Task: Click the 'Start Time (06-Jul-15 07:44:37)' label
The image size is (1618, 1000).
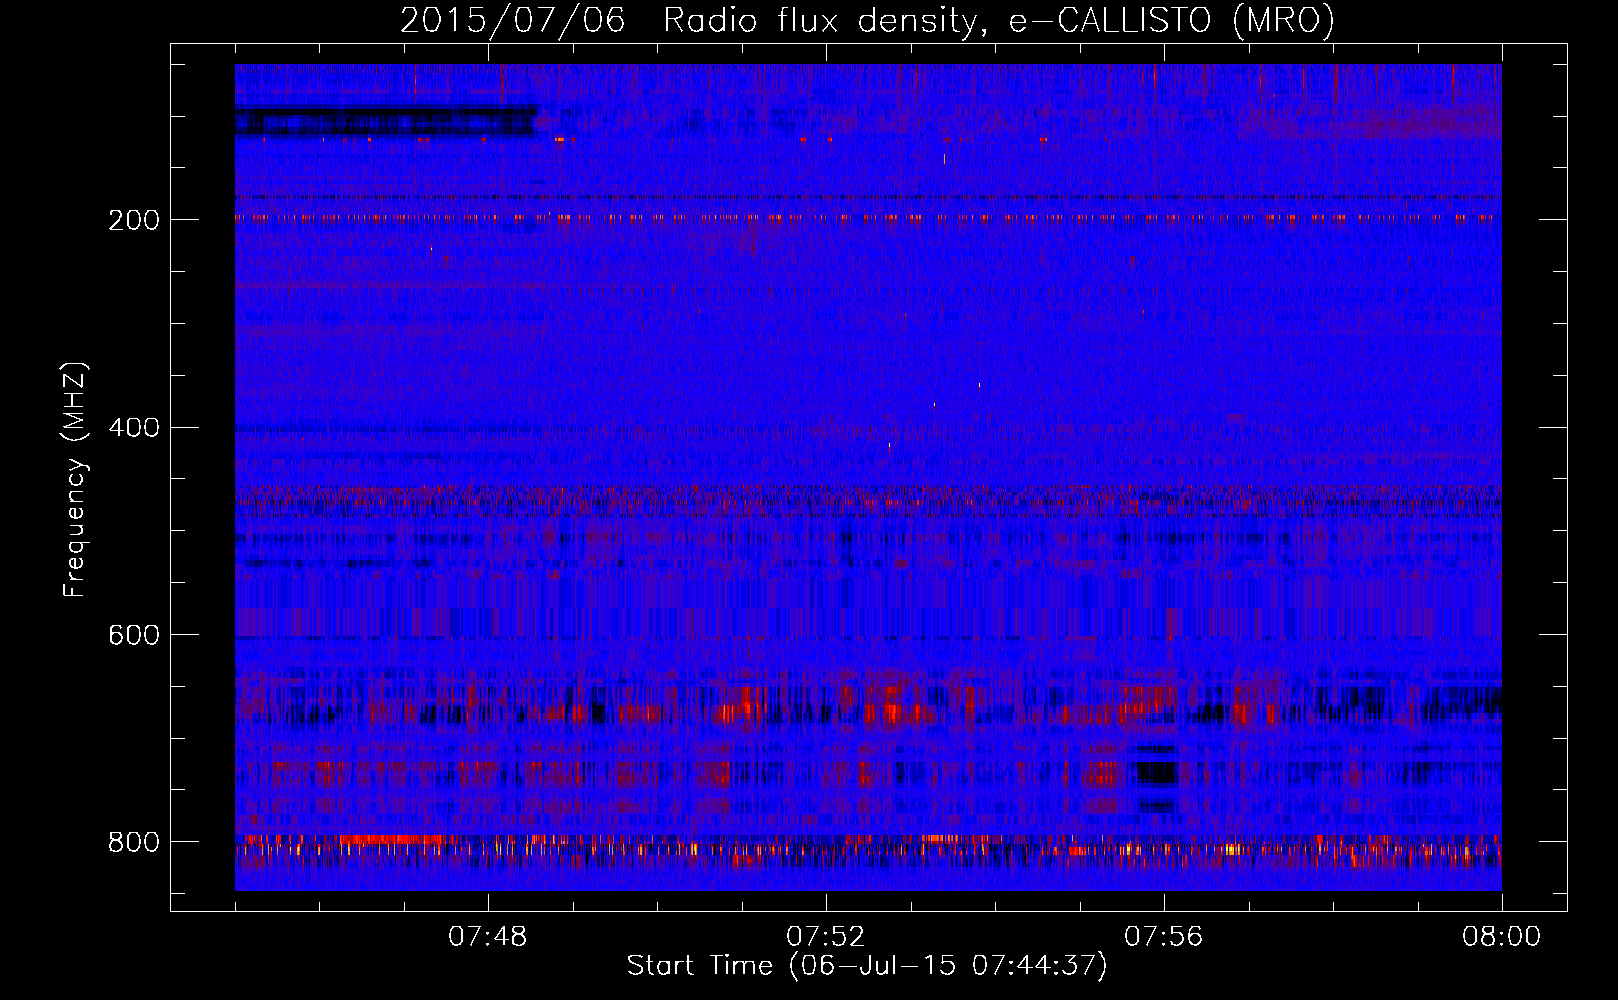Action: (x=867, y=966)
